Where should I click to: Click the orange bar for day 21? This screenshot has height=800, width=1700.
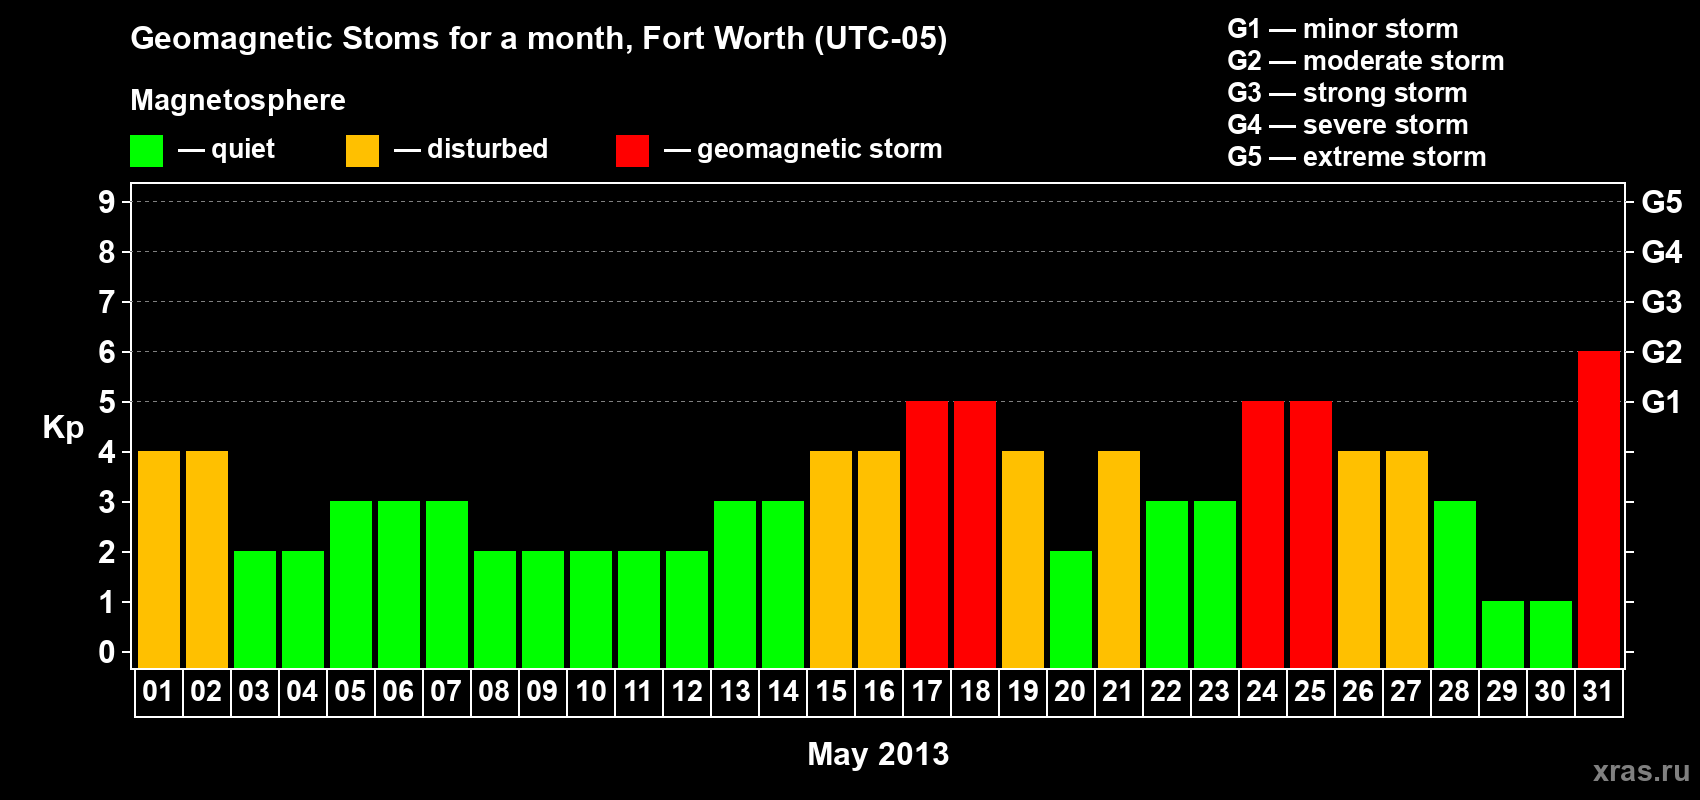click(x=1118, y=560)
